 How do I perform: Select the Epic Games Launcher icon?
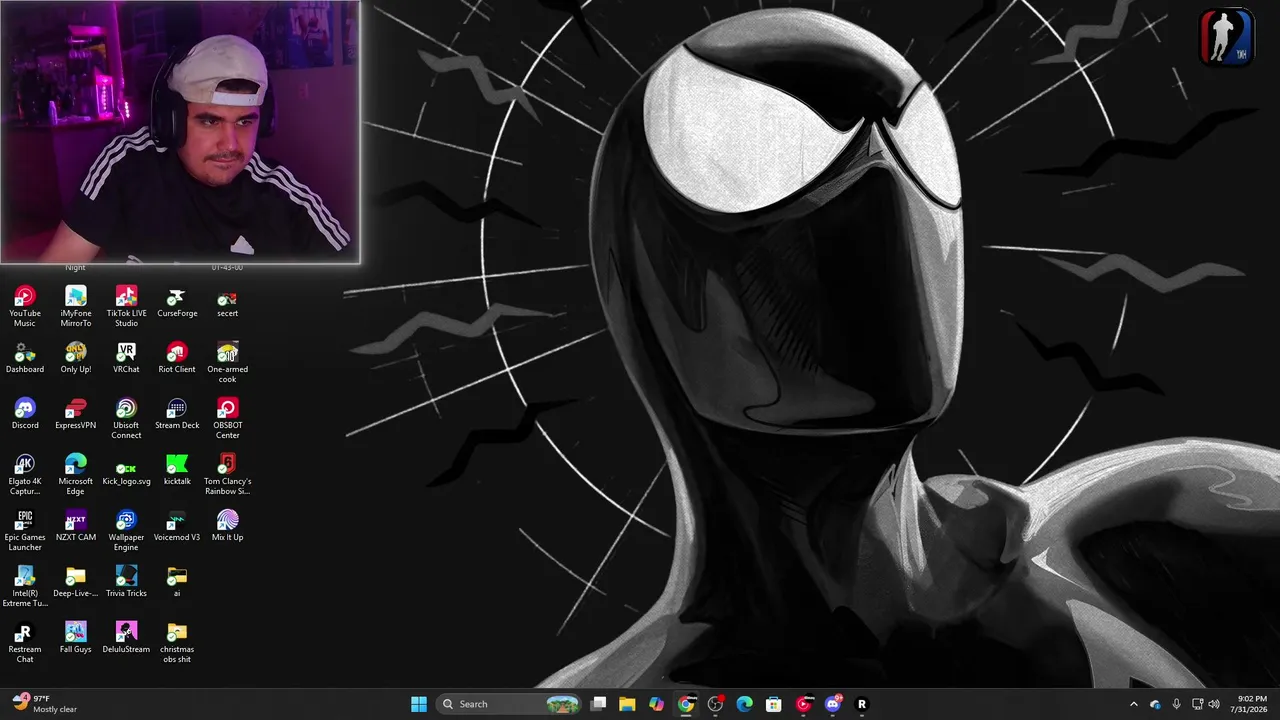(x=25, y=530)
